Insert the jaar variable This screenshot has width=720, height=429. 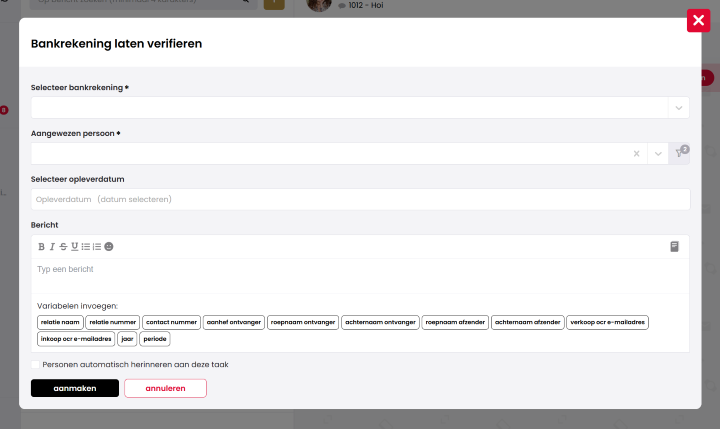127,339
